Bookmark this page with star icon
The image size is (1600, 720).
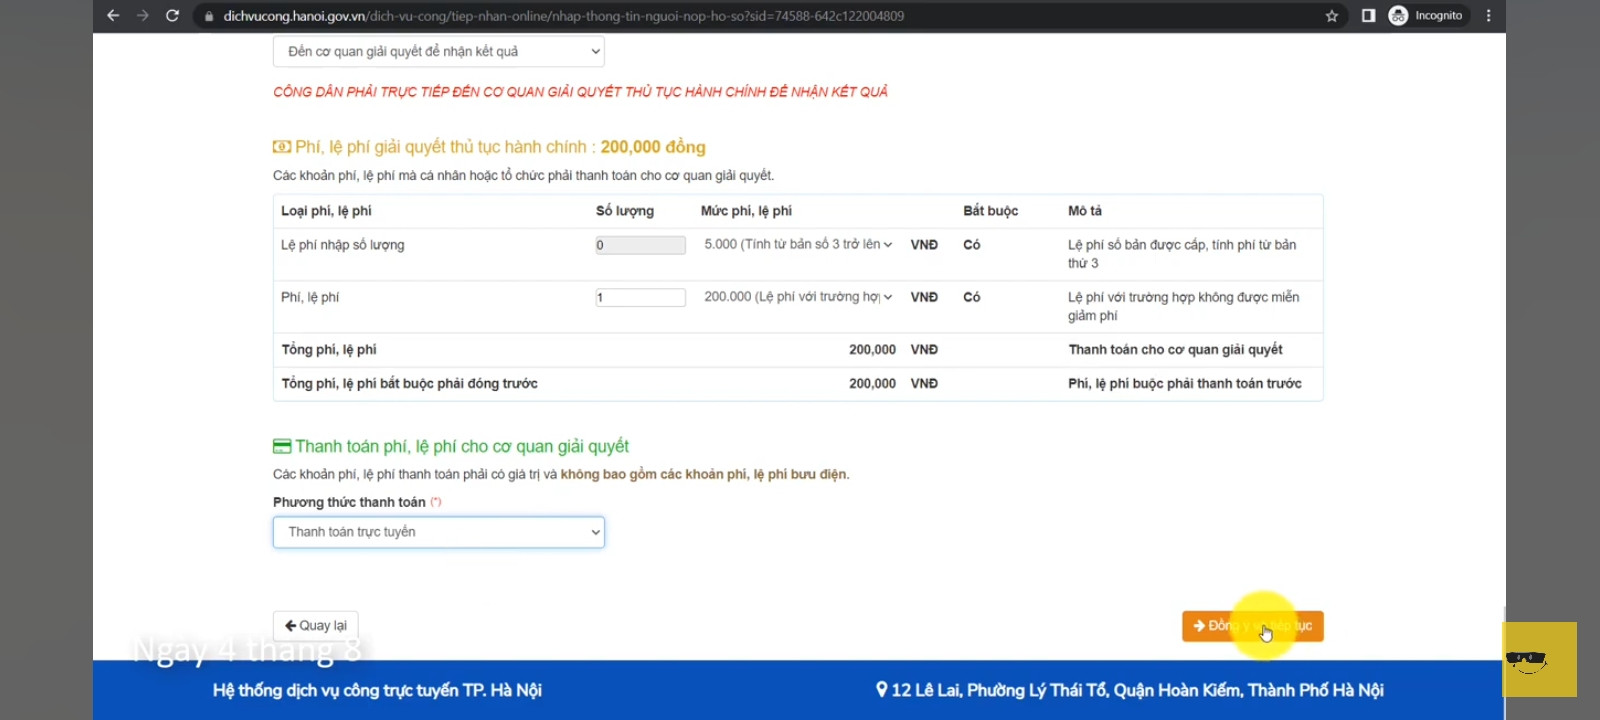point(1332,16)
